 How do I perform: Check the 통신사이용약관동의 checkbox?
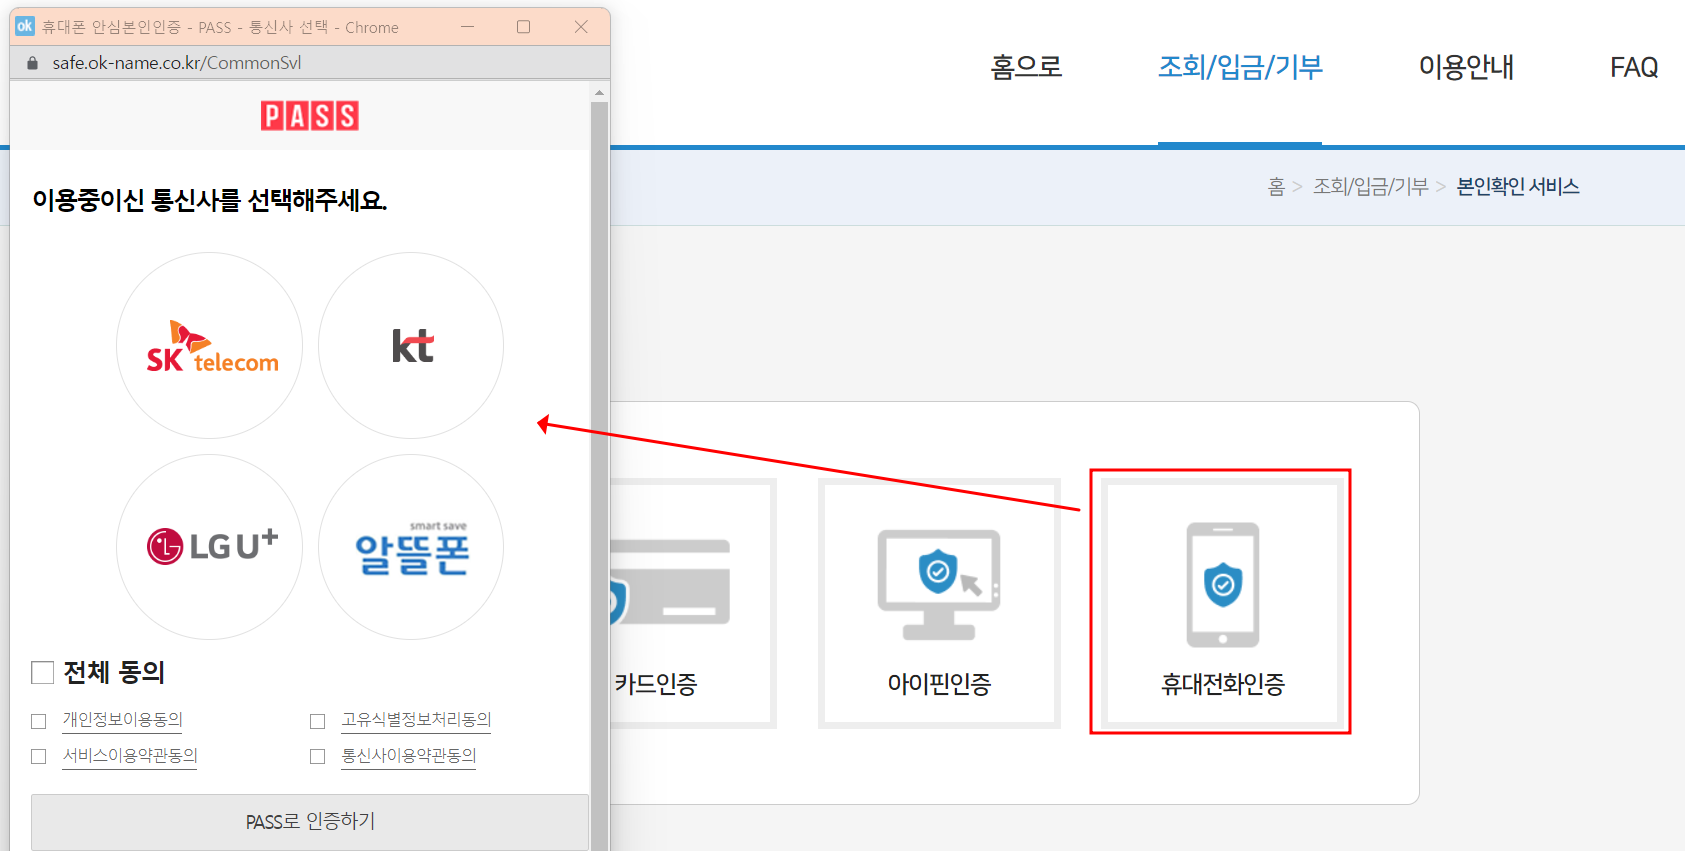[x=318, y=757]
